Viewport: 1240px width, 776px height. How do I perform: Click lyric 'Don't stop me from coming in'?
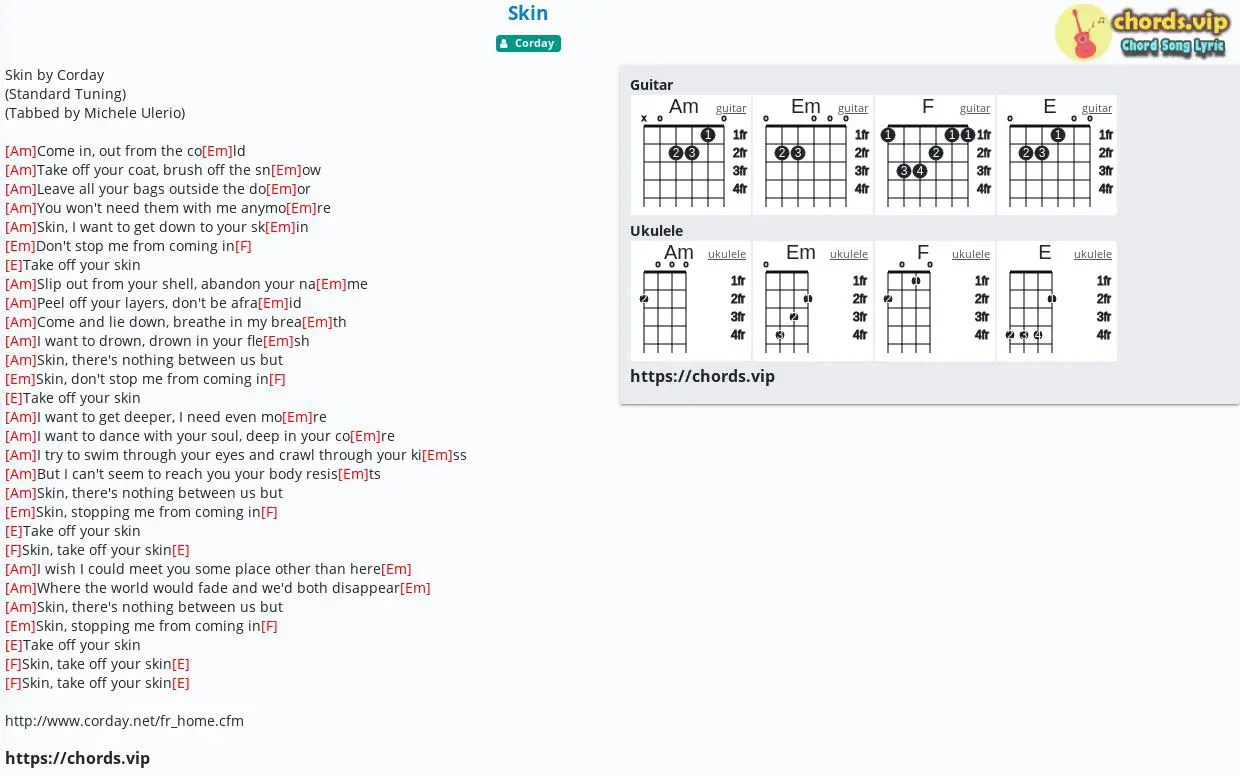pos(128,246)
